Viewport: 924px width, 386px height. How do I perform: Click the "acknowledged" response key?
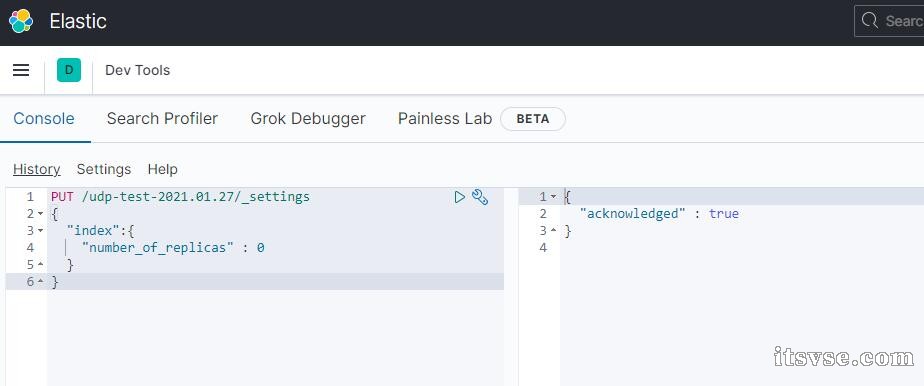coord(633,214)
